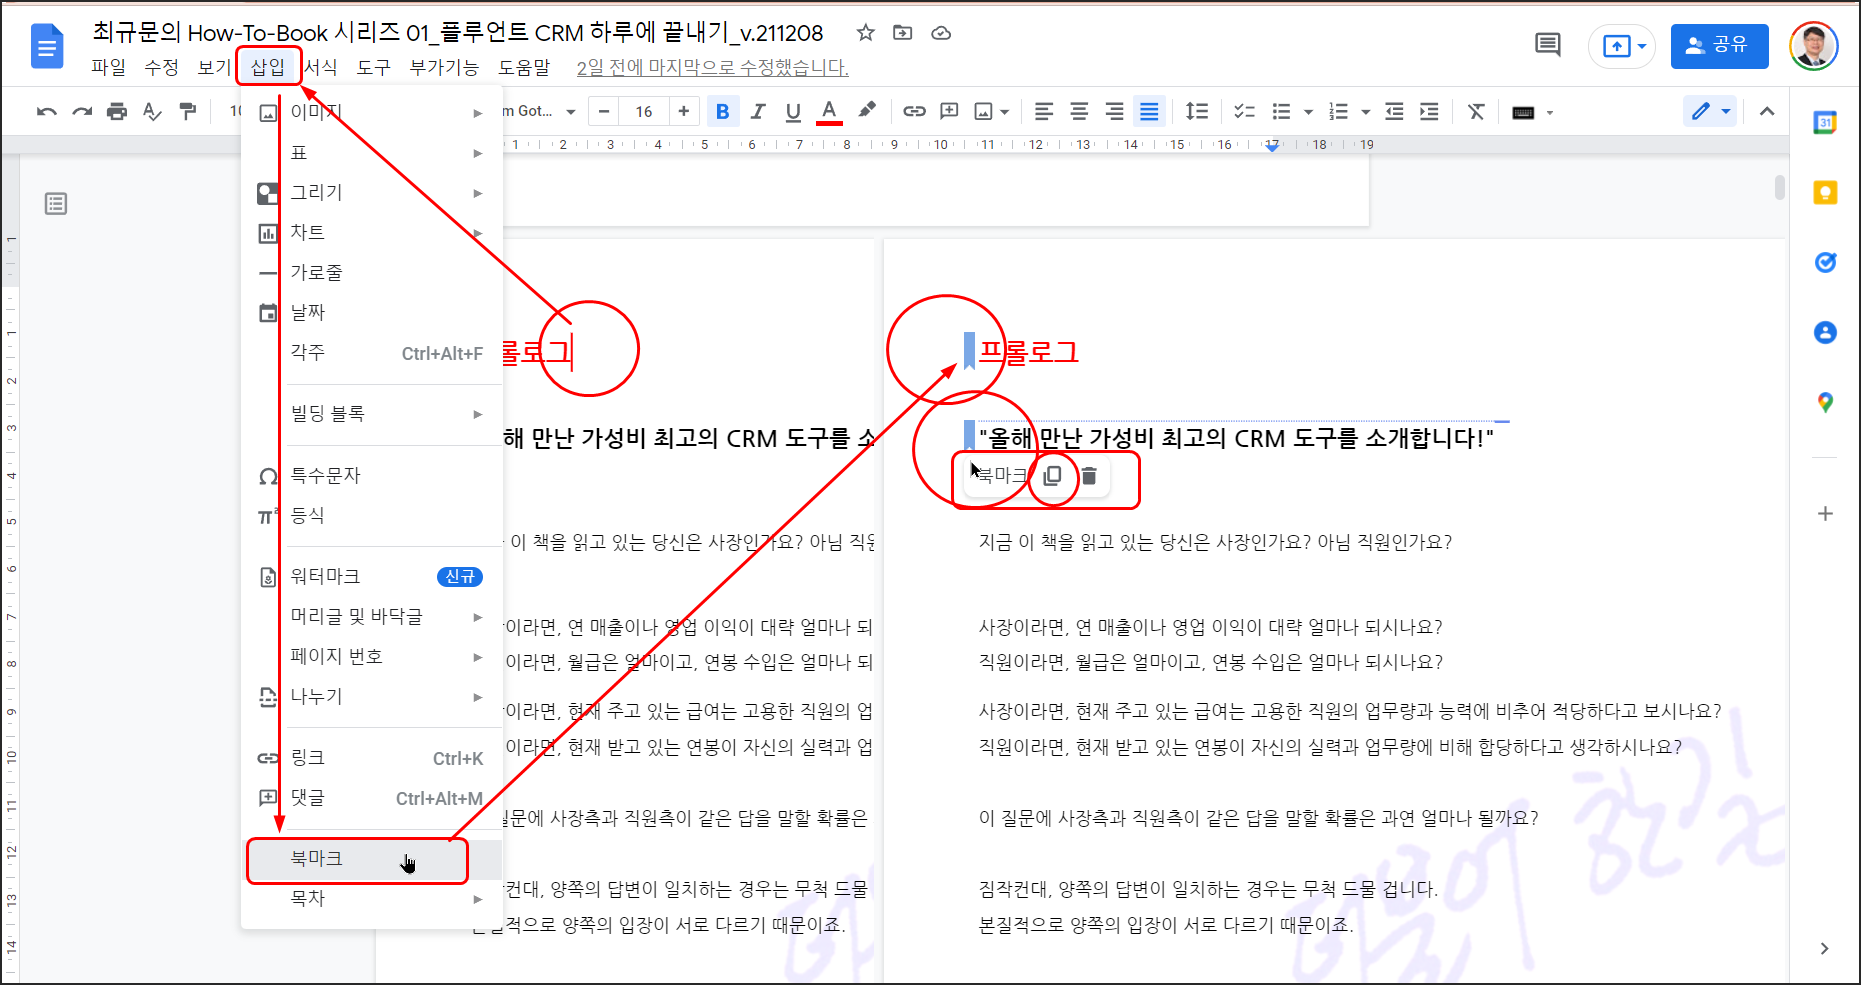Image resolution: width=1861 pixels, height=985 pixels.
Task: Copy bookmark link icon
Action: pos(1052,476)
